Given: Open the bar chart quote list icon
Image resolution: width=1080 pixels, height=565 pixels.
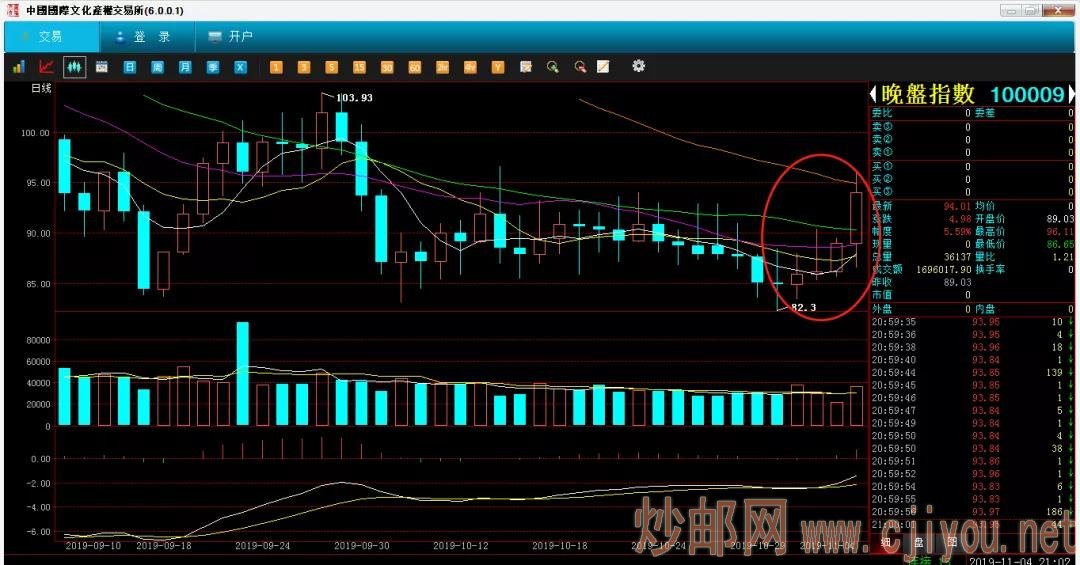Looking at the screenshot, I should 19,67.
